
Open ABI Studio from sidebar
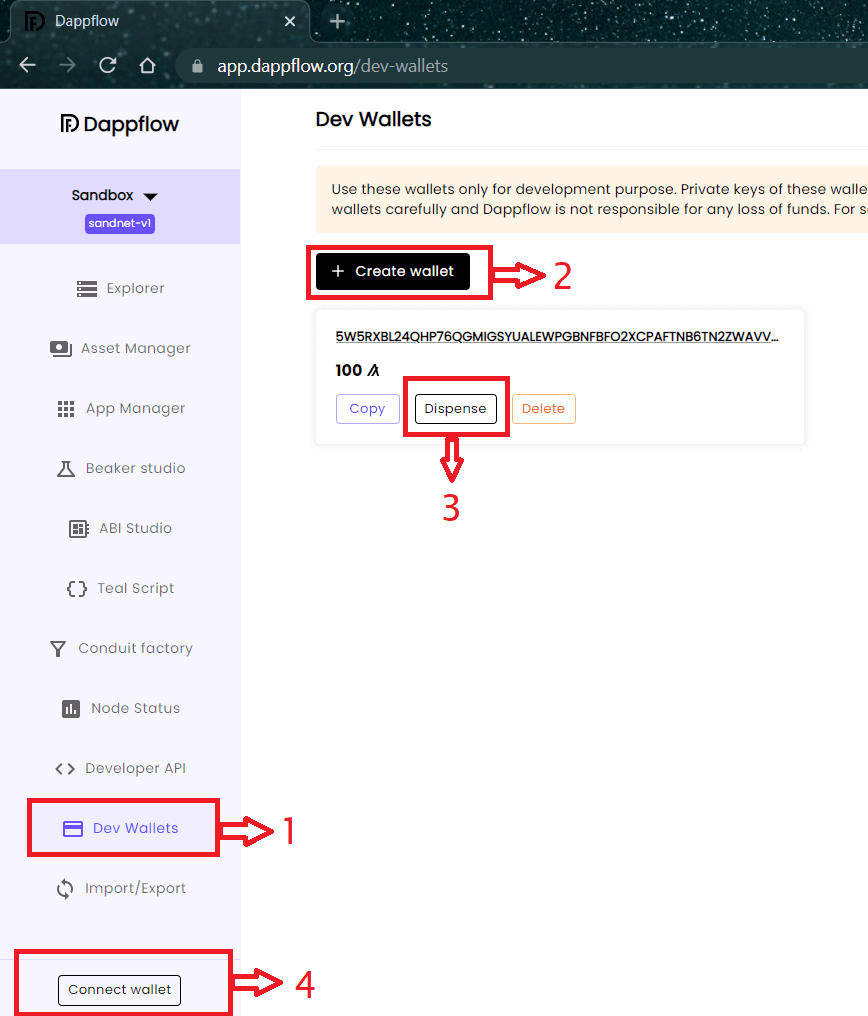coord(135,528)
